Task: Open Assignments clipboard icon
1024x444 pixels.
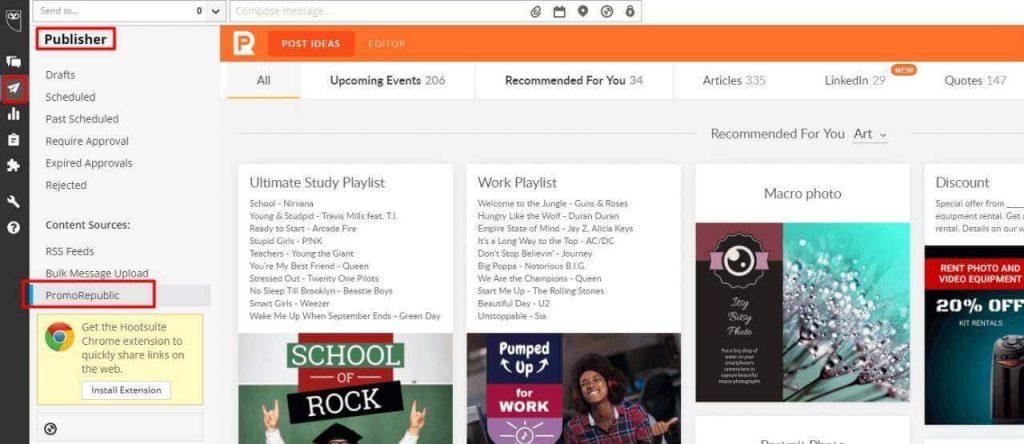Action: (x=14, y=140)
